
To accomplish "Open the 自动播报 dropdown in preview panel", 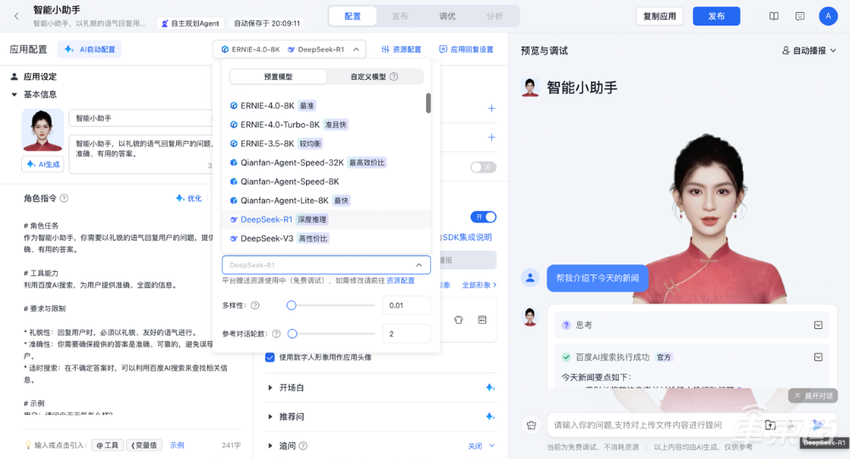I will coord(809,50).
